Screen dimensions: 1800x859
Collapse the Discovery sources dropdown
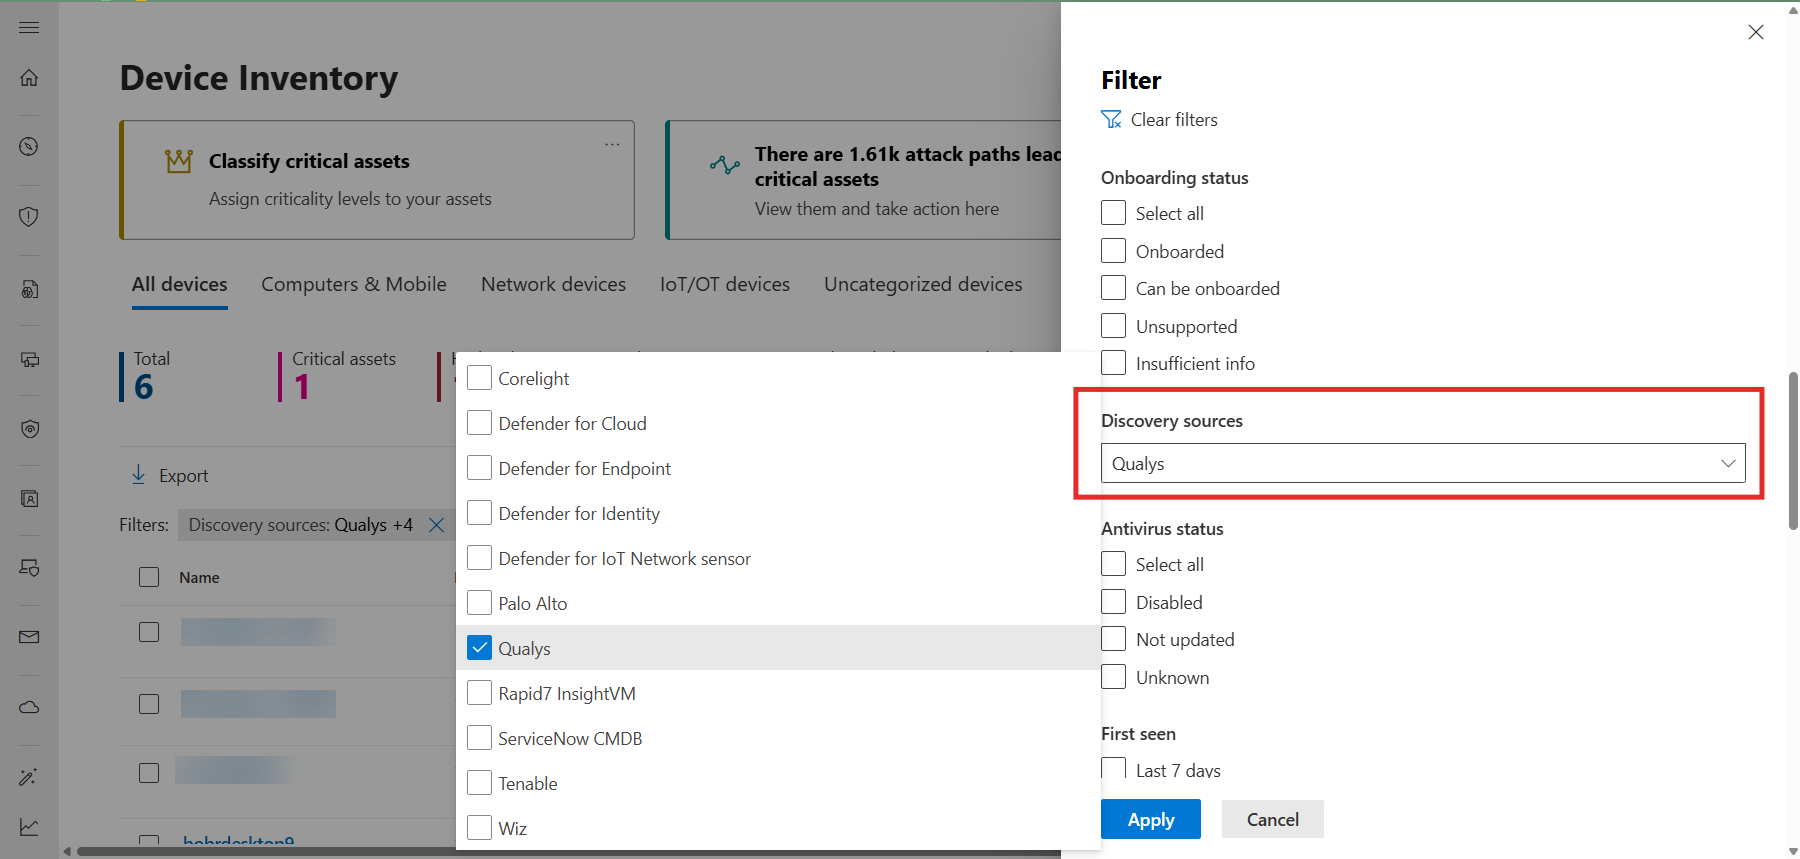[1727, 463]
